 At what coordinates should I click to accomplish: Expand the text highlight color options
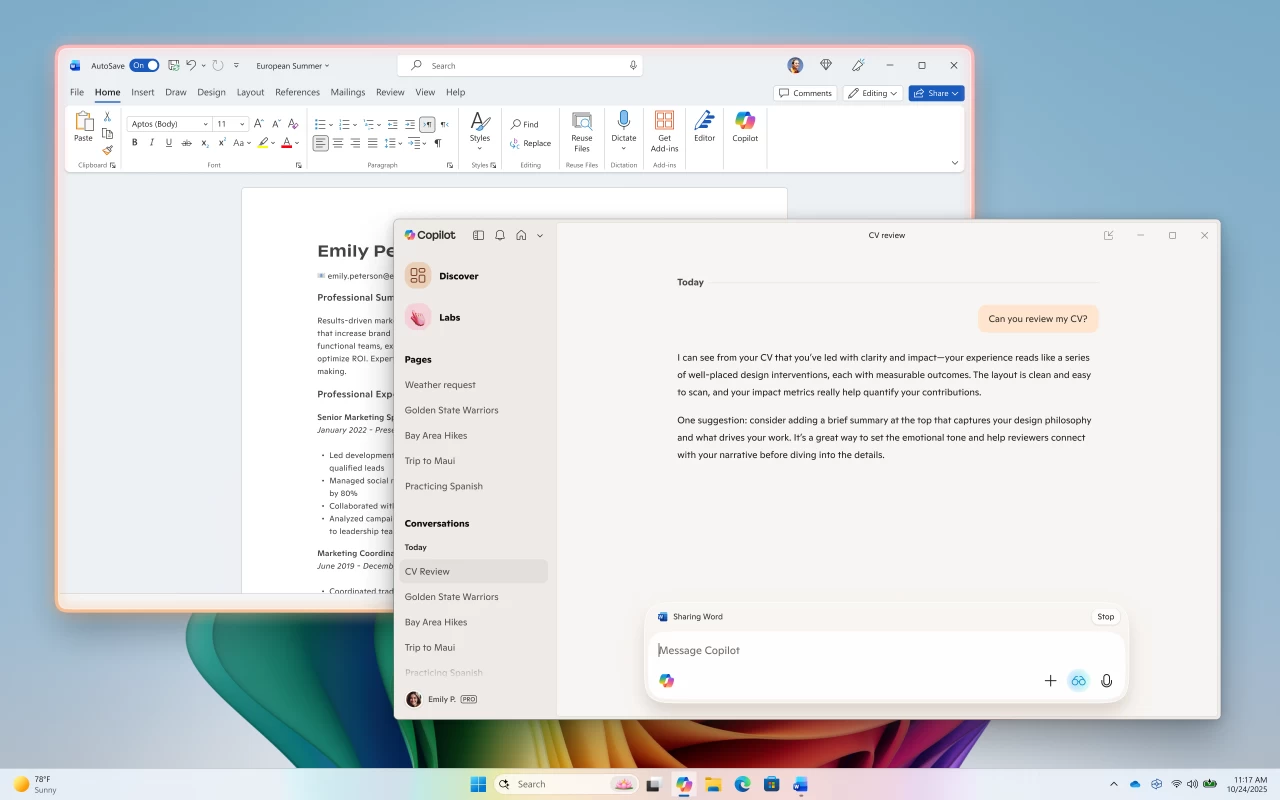(273, 143)
